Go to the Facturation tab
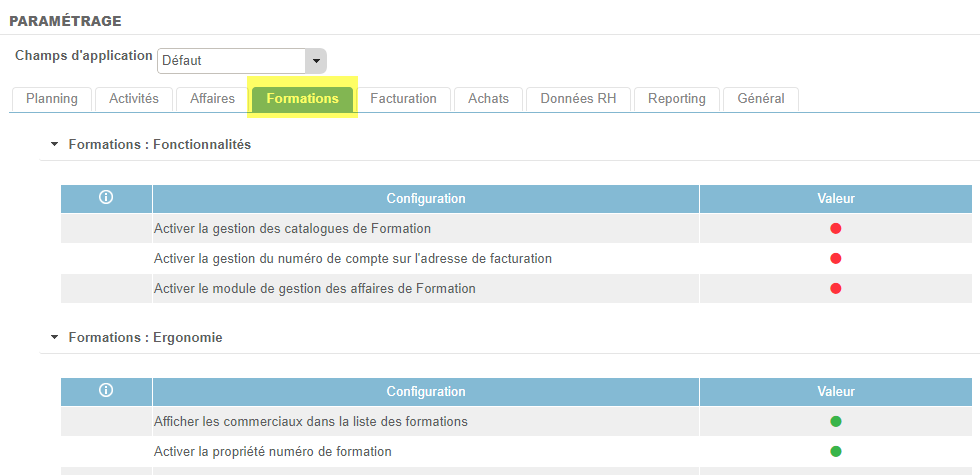The image size is (980, 475). [403, 99]
